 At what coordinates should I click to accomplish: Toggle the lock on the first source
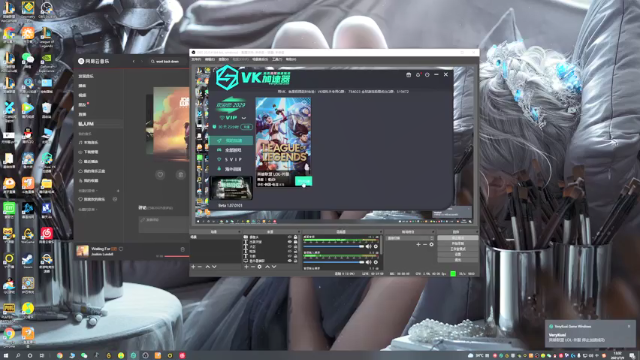[296, 237]
